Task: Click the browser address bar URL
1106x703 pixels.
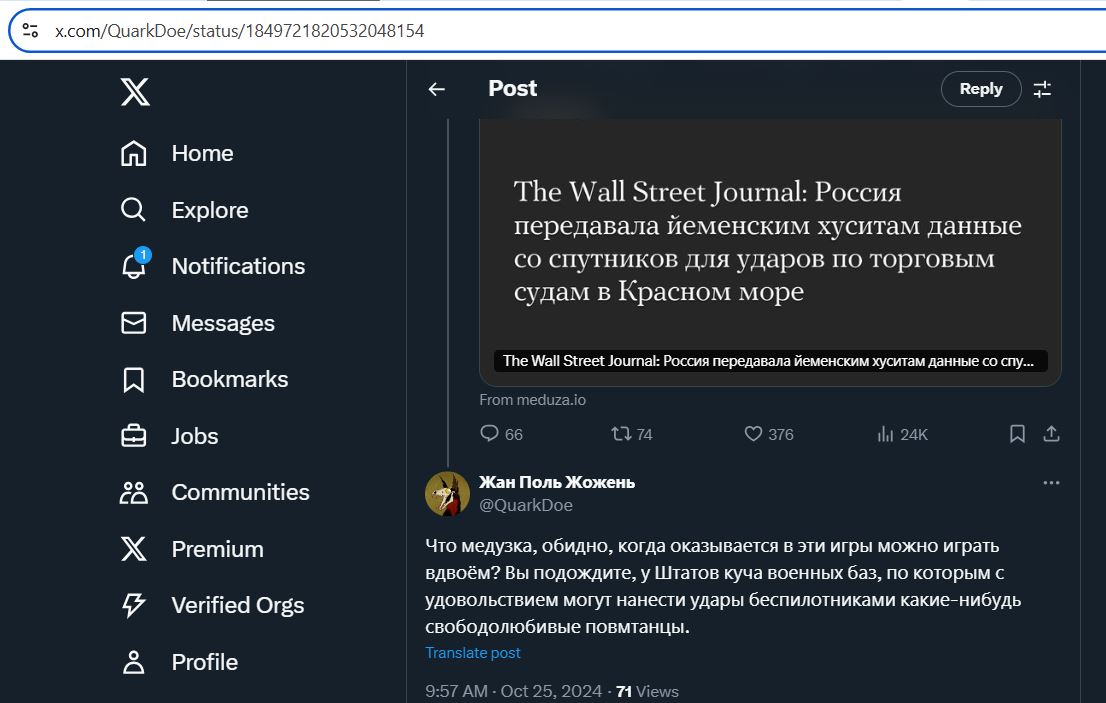Action: tap(240, 31)
